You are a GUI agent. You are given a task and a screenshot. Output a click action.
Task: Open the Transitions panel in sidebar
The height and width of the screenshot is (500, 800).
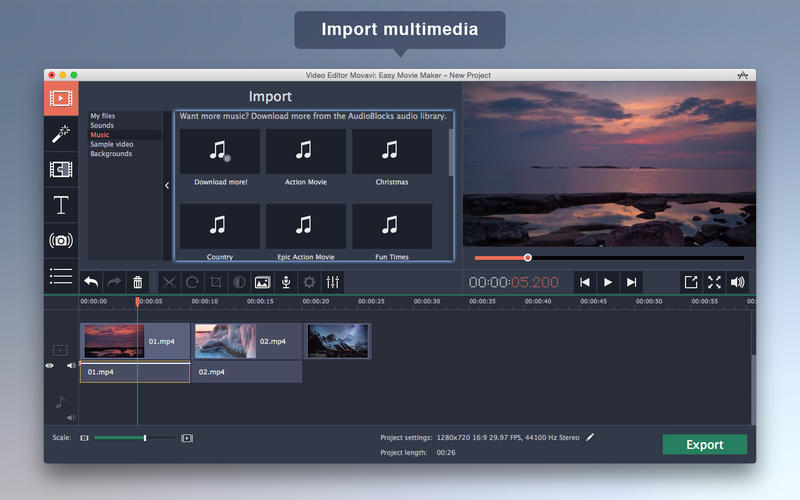(x=61, y=169)
